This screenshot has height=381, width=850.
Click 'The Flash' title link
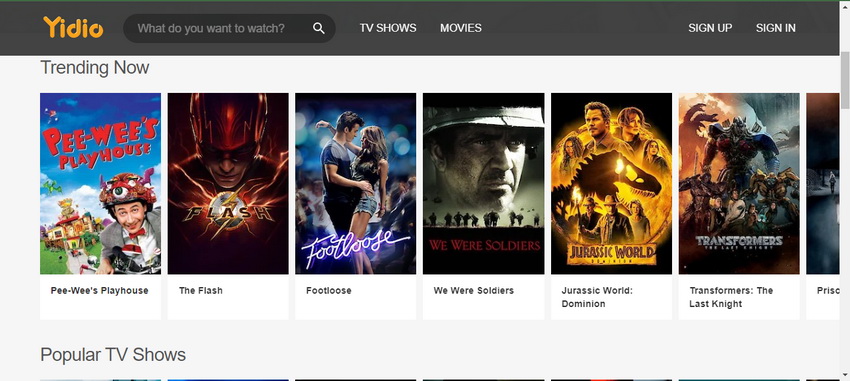coord(201,290)
